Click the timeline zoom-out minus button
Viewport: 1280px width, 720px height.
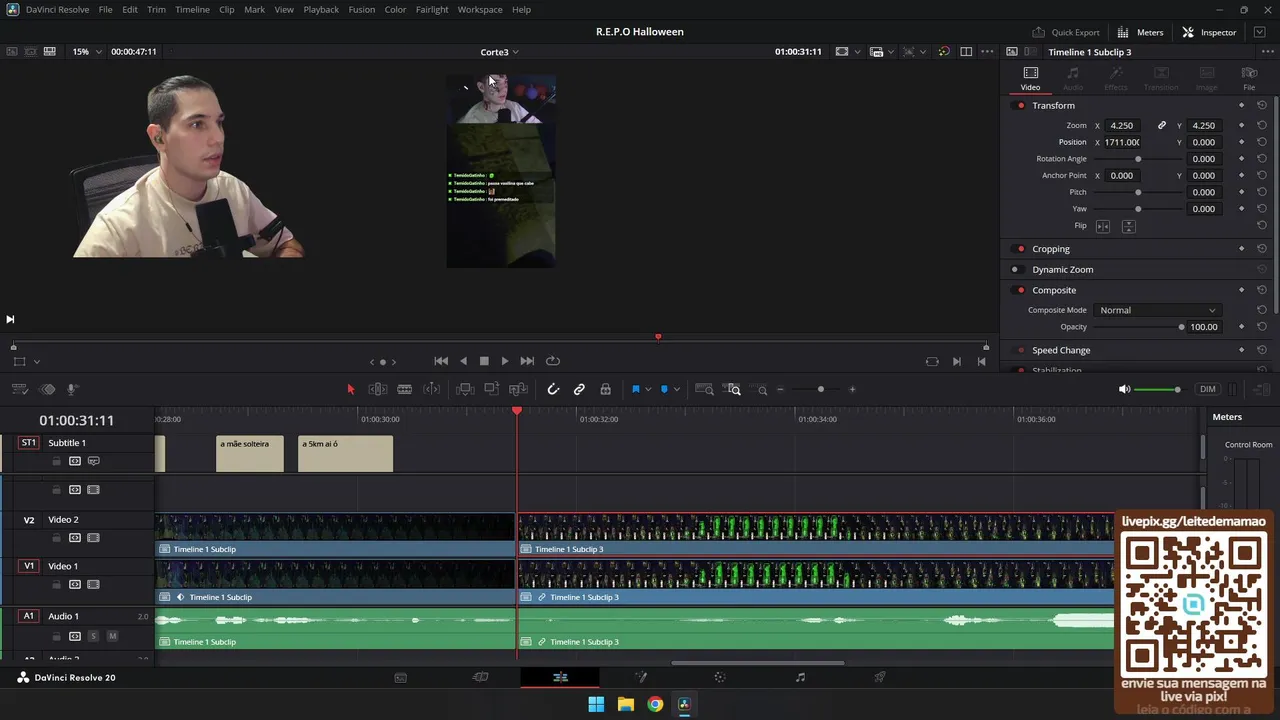[780, 389]
